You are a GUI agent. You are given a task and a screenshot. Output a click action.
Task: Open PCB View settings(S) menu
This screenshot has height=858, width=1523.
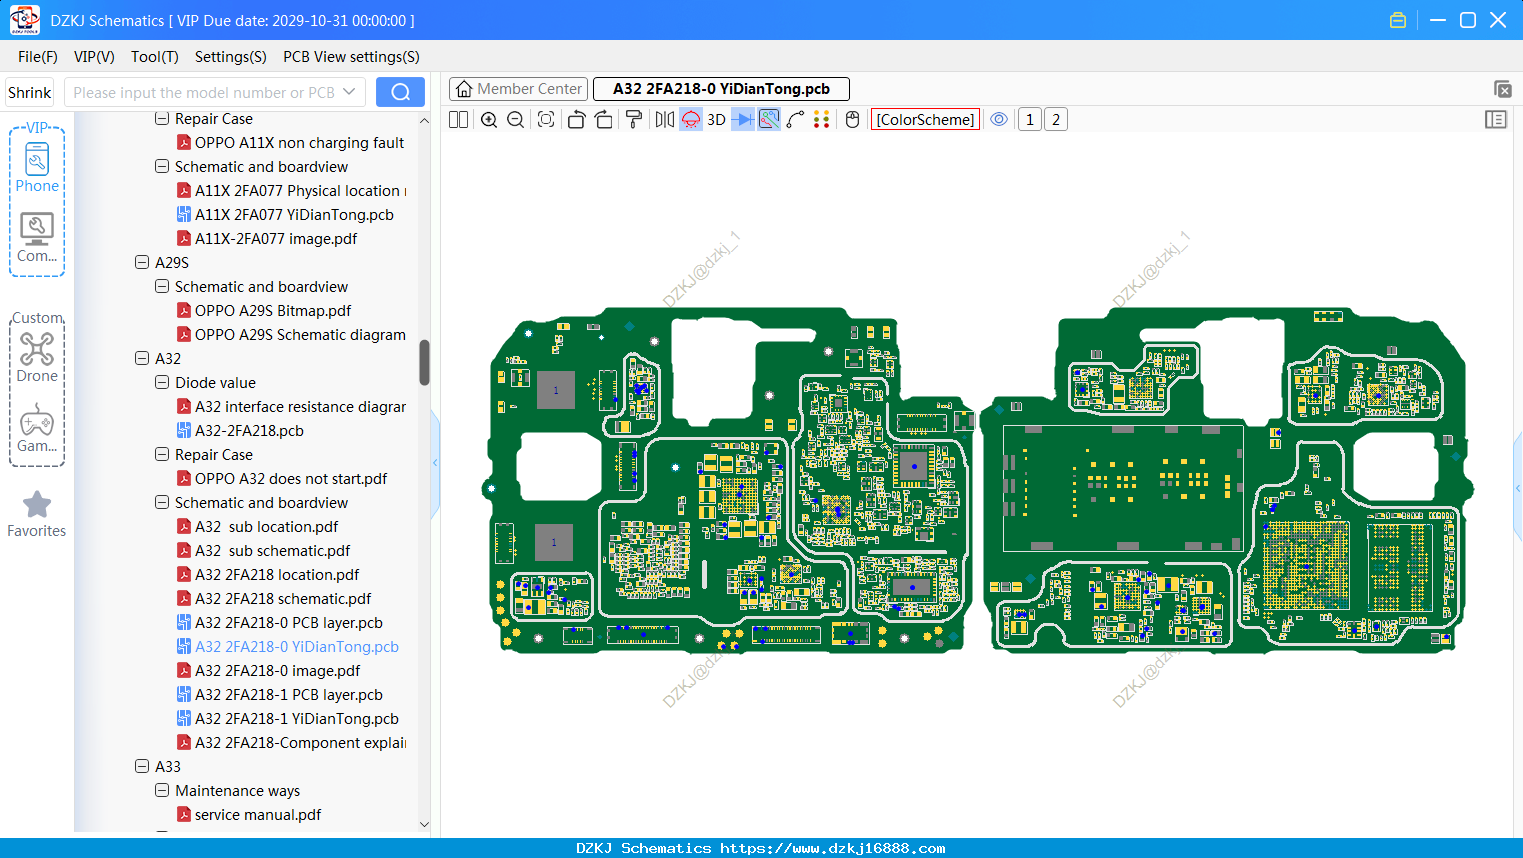351,57
